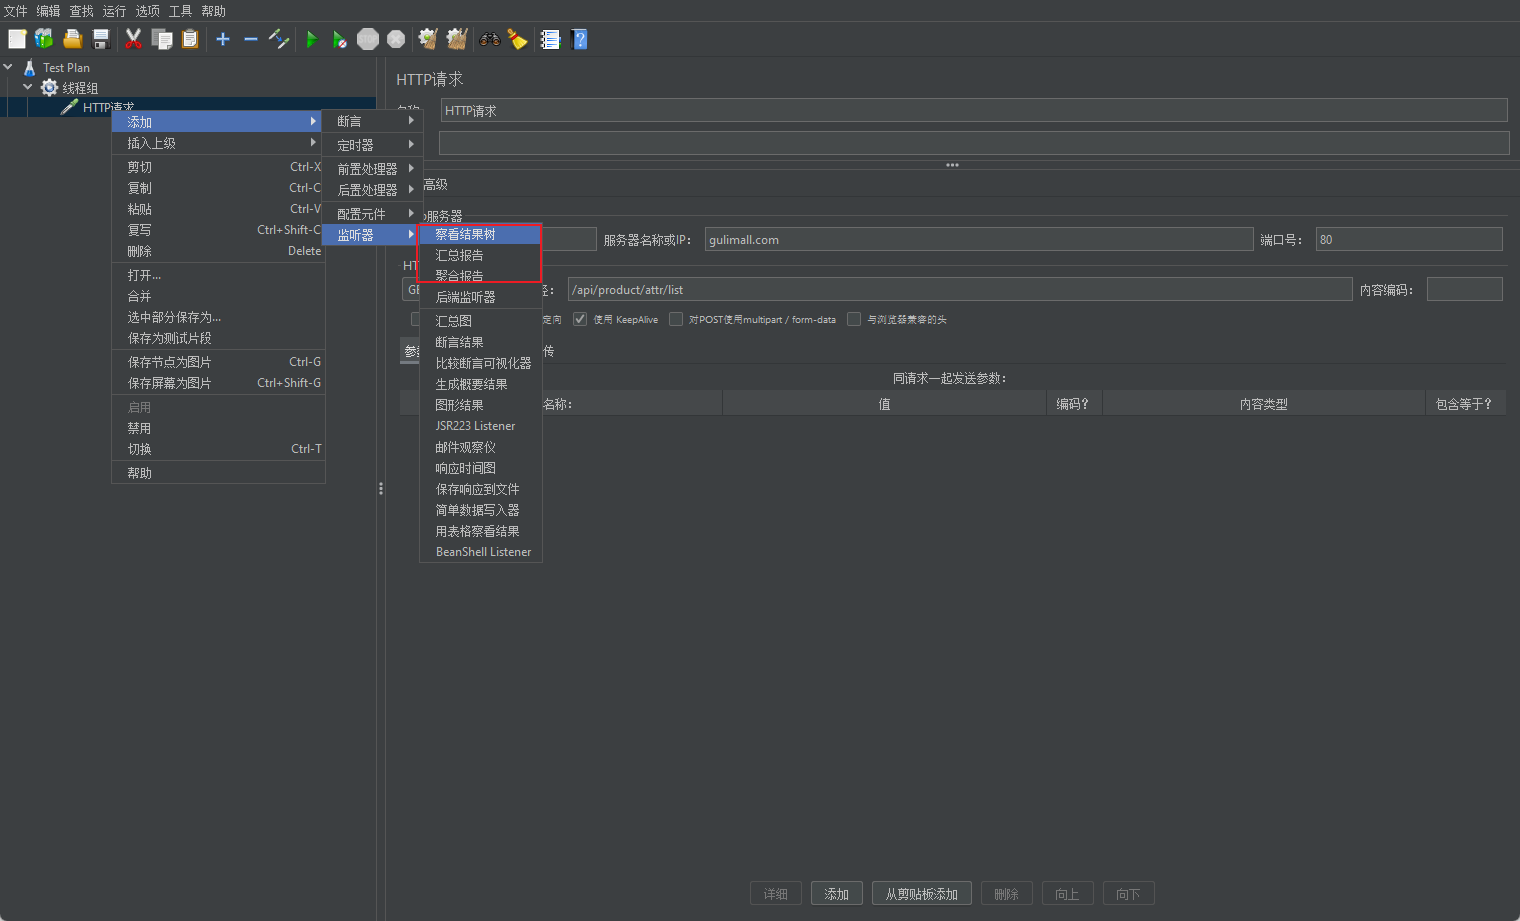
Task: Select 禁用 in context menu
Action: pyautogui.click(x=218, y=428)
